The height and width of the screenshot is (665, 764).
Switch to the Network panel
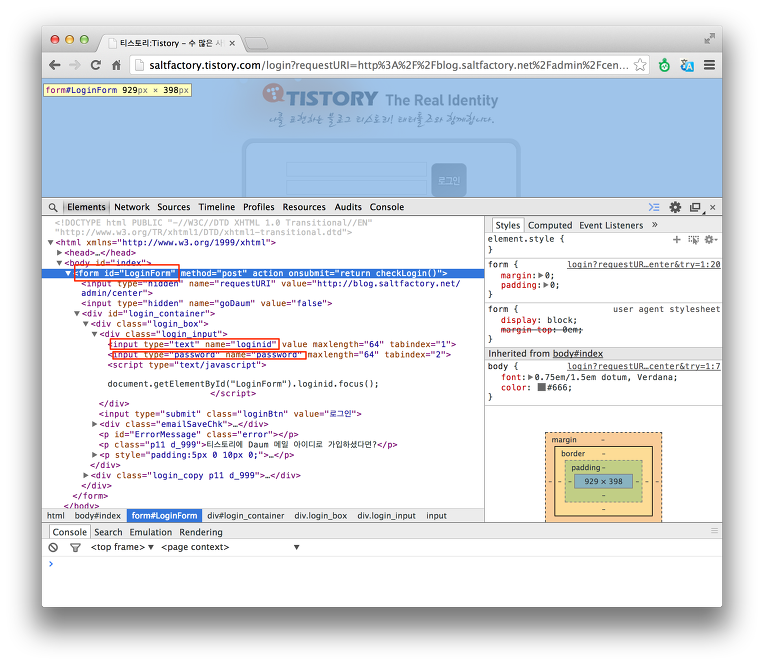click(x=132, y=207)
